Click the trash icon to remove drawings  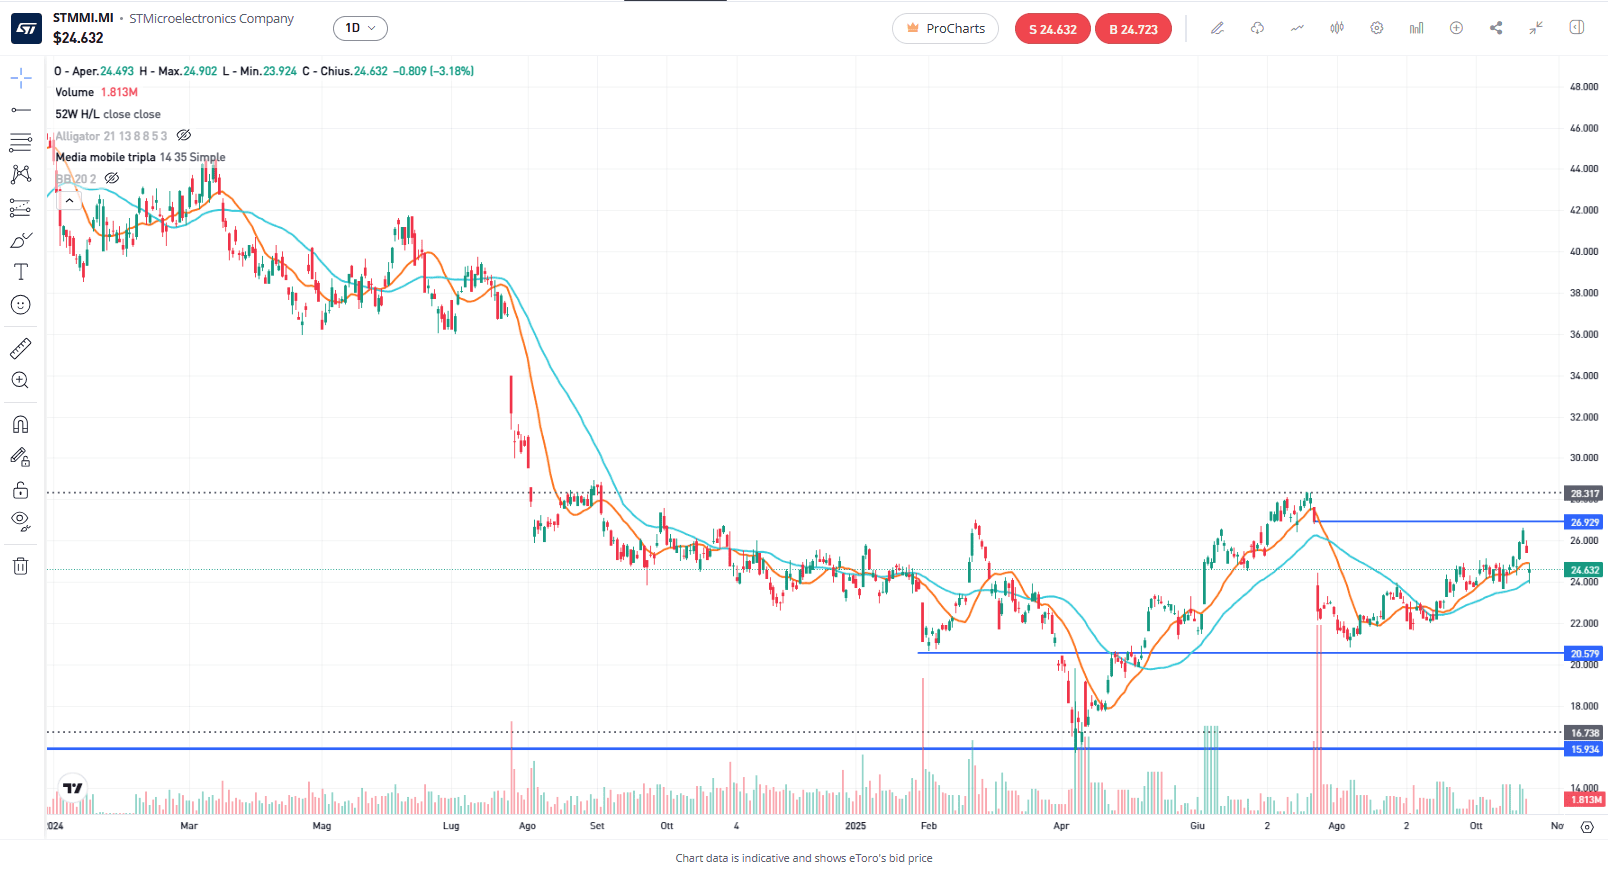(20, 566)
